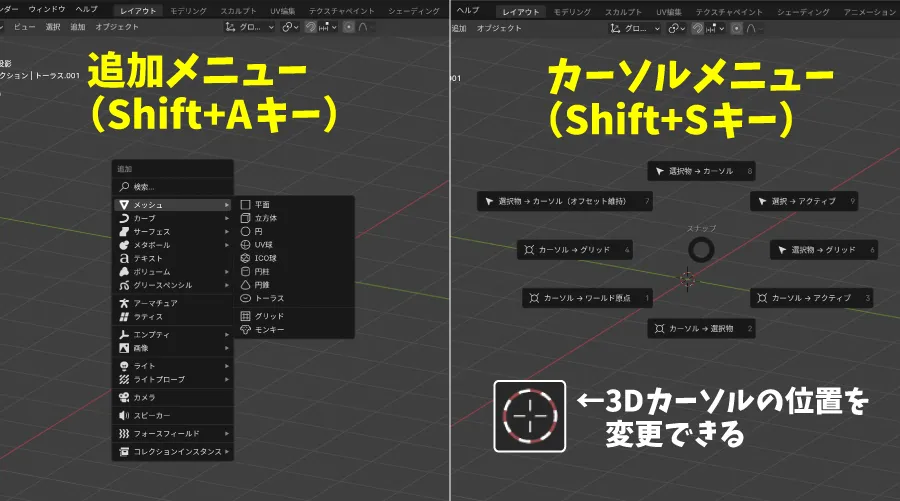
Task: Add an ICO球 icosphere mesh
Action: point(293,258)
